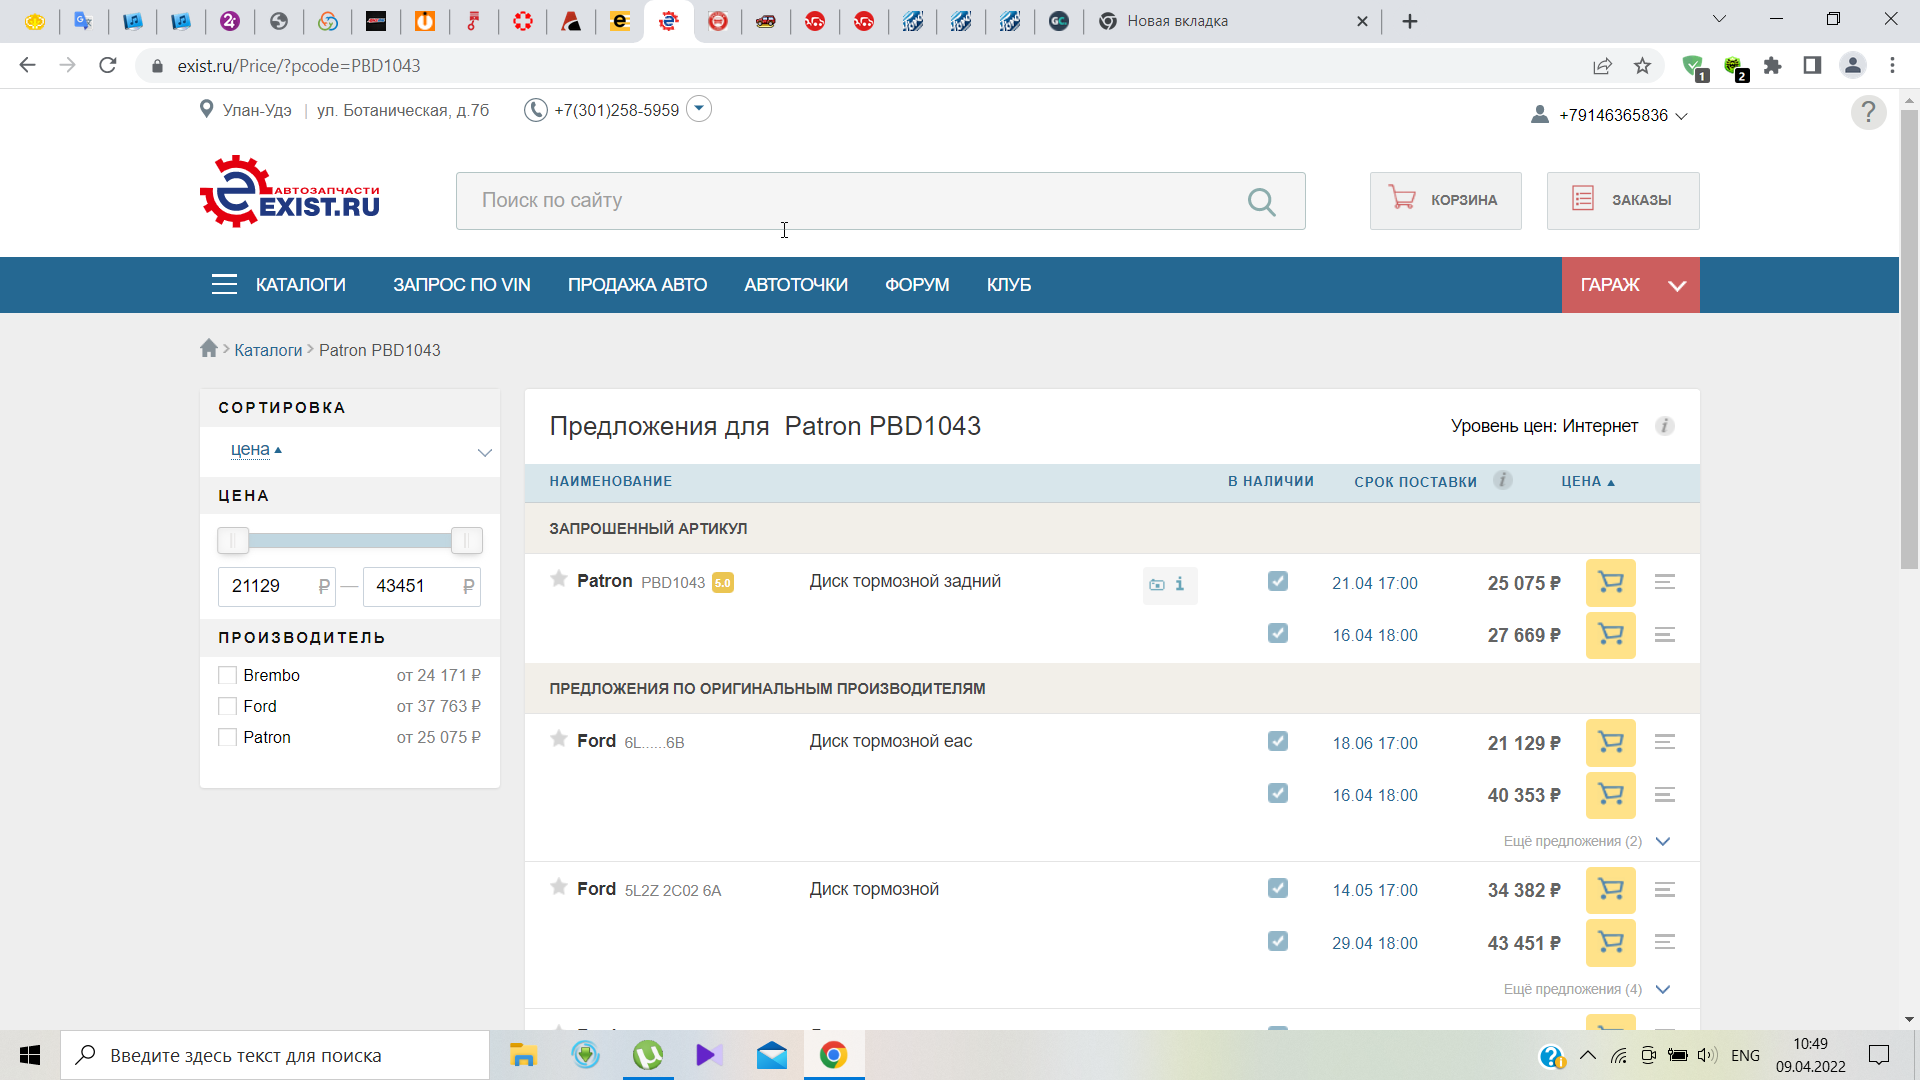Toggle in-stock checkbox for 27 669 ₽ offer
Screen dimensions: 1920x1080
point(1278,633)
